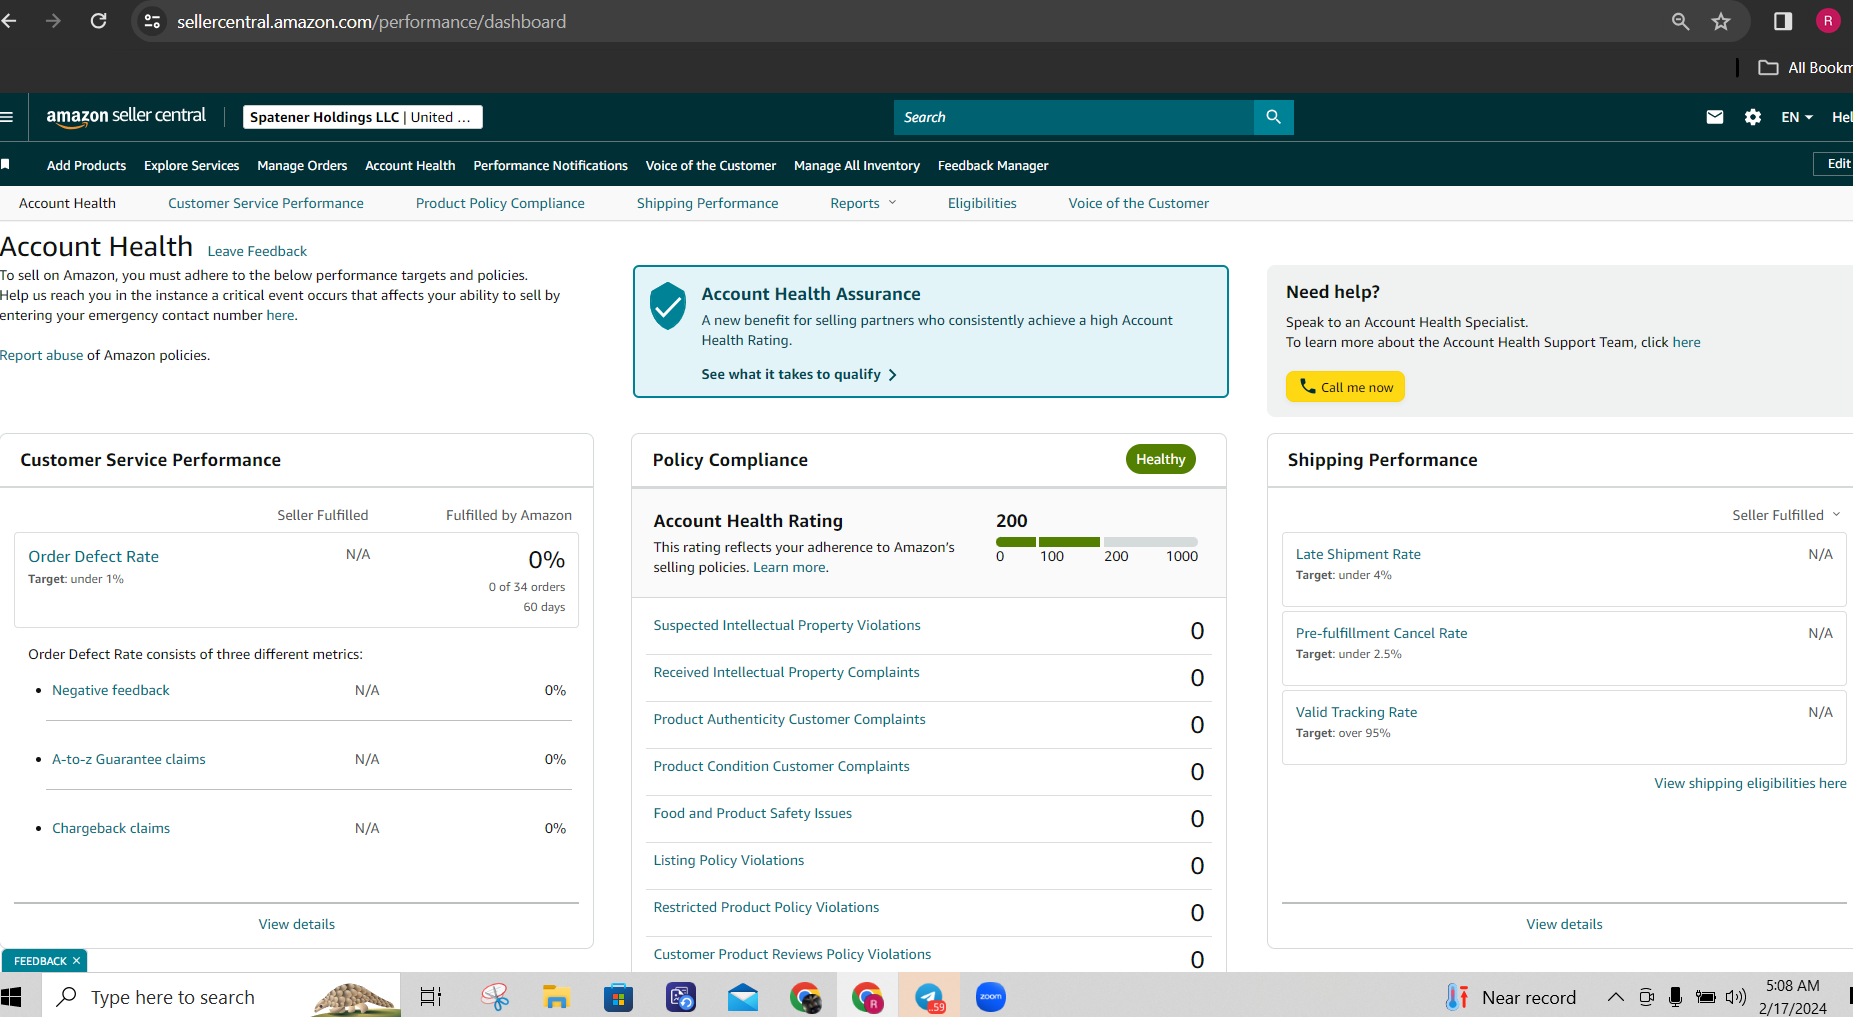Click the Leave Feedback link
1853x1017 pixels.
[x=257, y=251]
